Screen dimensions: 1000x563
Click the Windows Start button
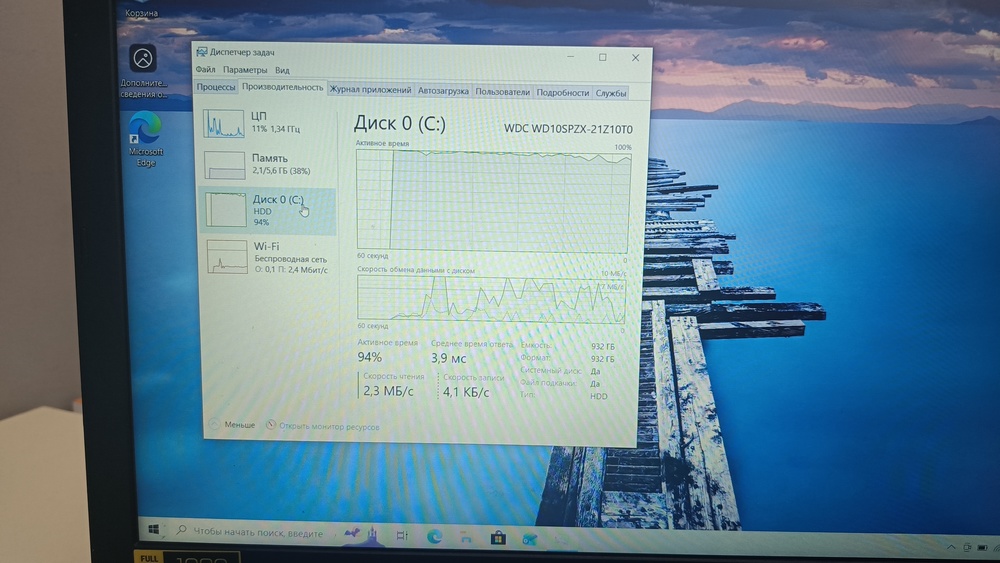(x=155, y=530)
